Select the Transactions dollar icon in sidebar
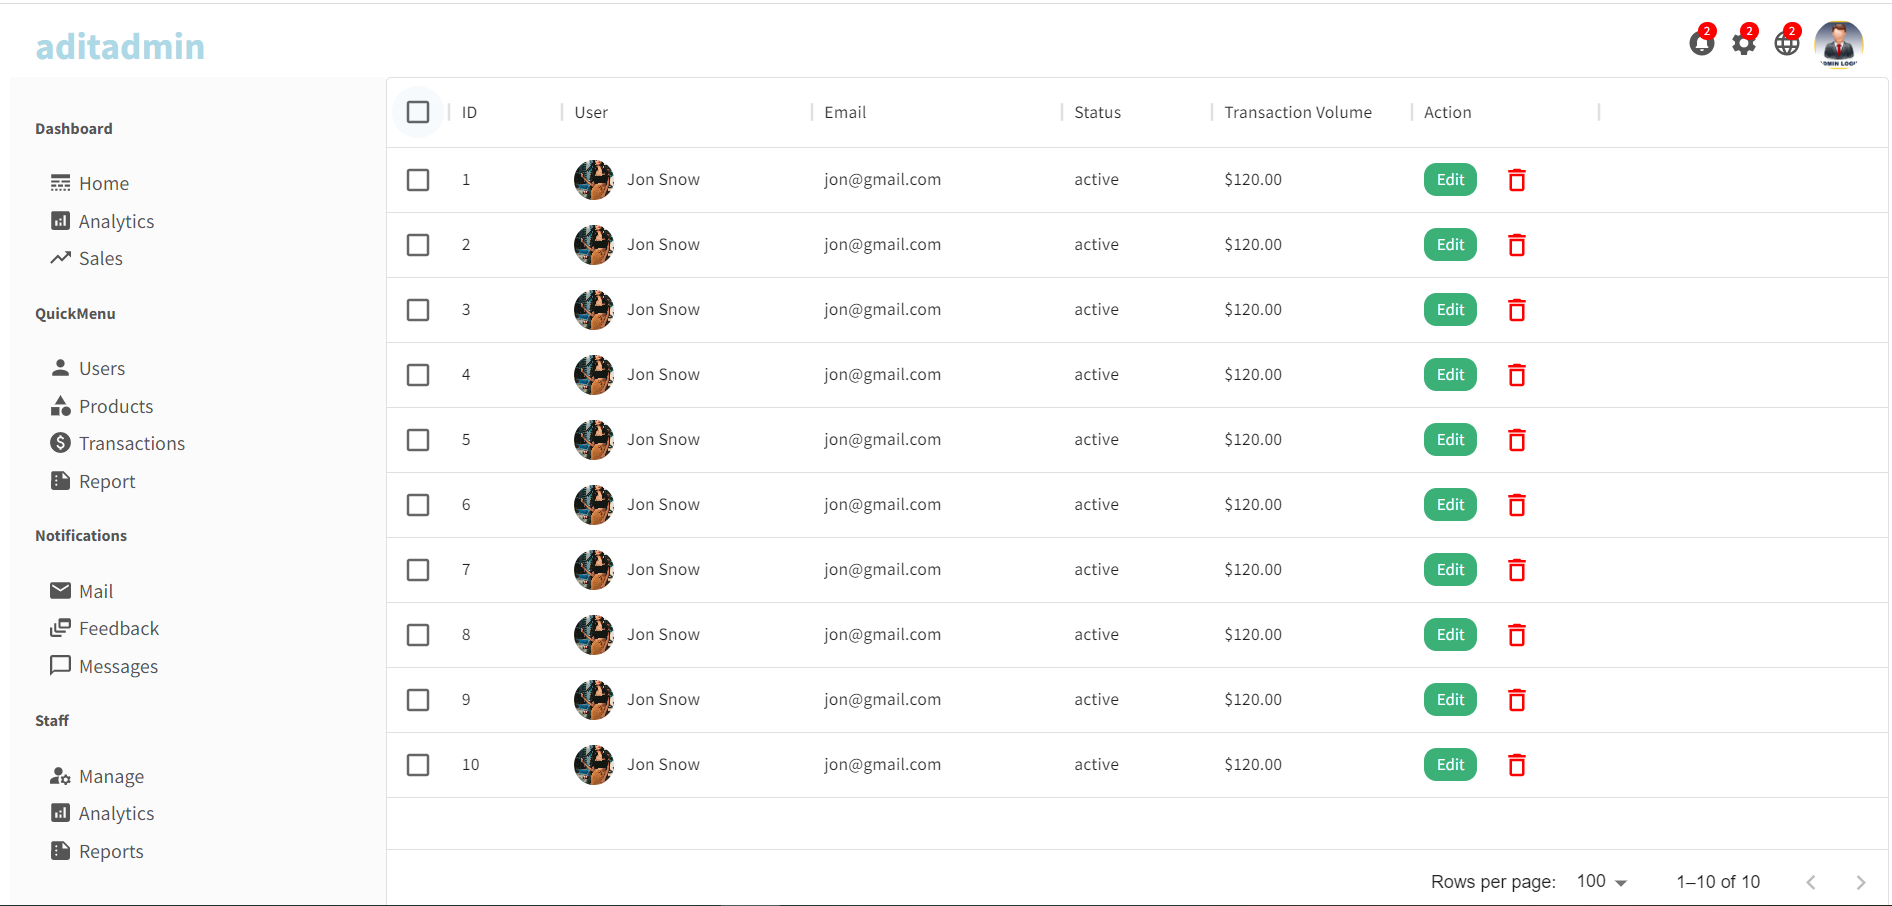This screenshot has height=906, width=1892. coord(61,442)
